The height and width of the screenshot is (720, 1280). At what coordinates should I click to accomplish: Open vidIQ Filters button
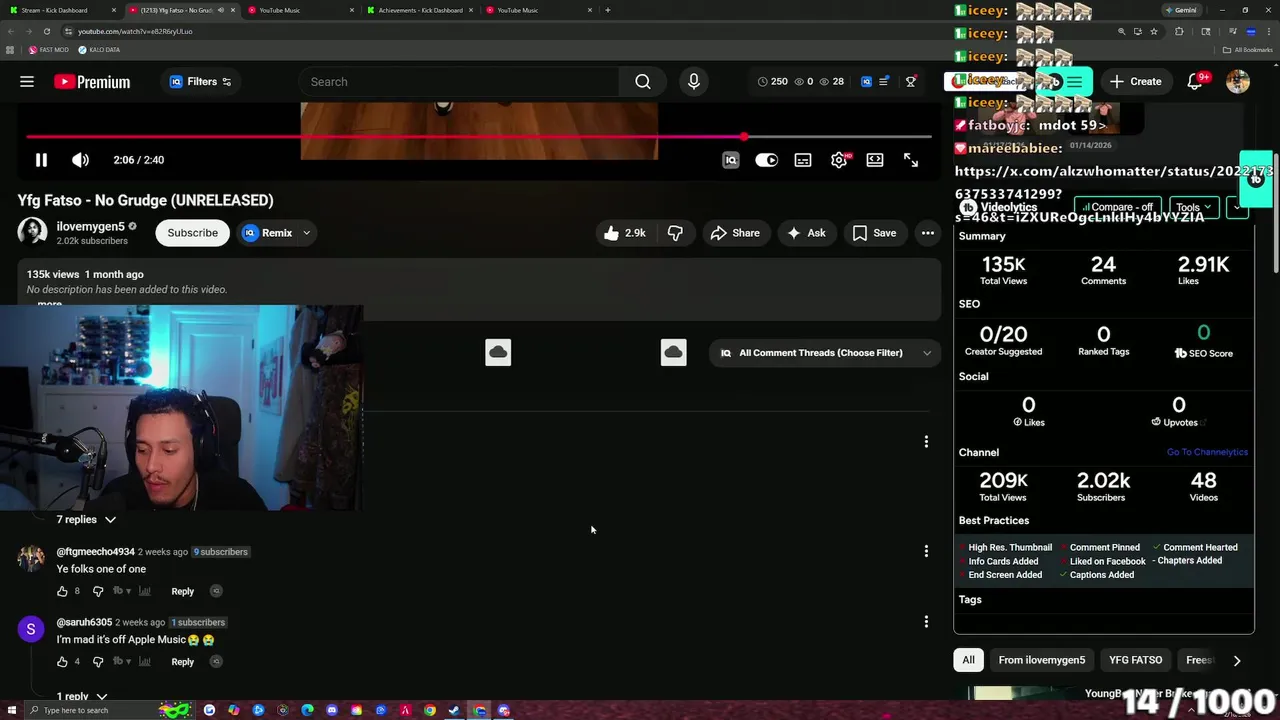point(200,82)
